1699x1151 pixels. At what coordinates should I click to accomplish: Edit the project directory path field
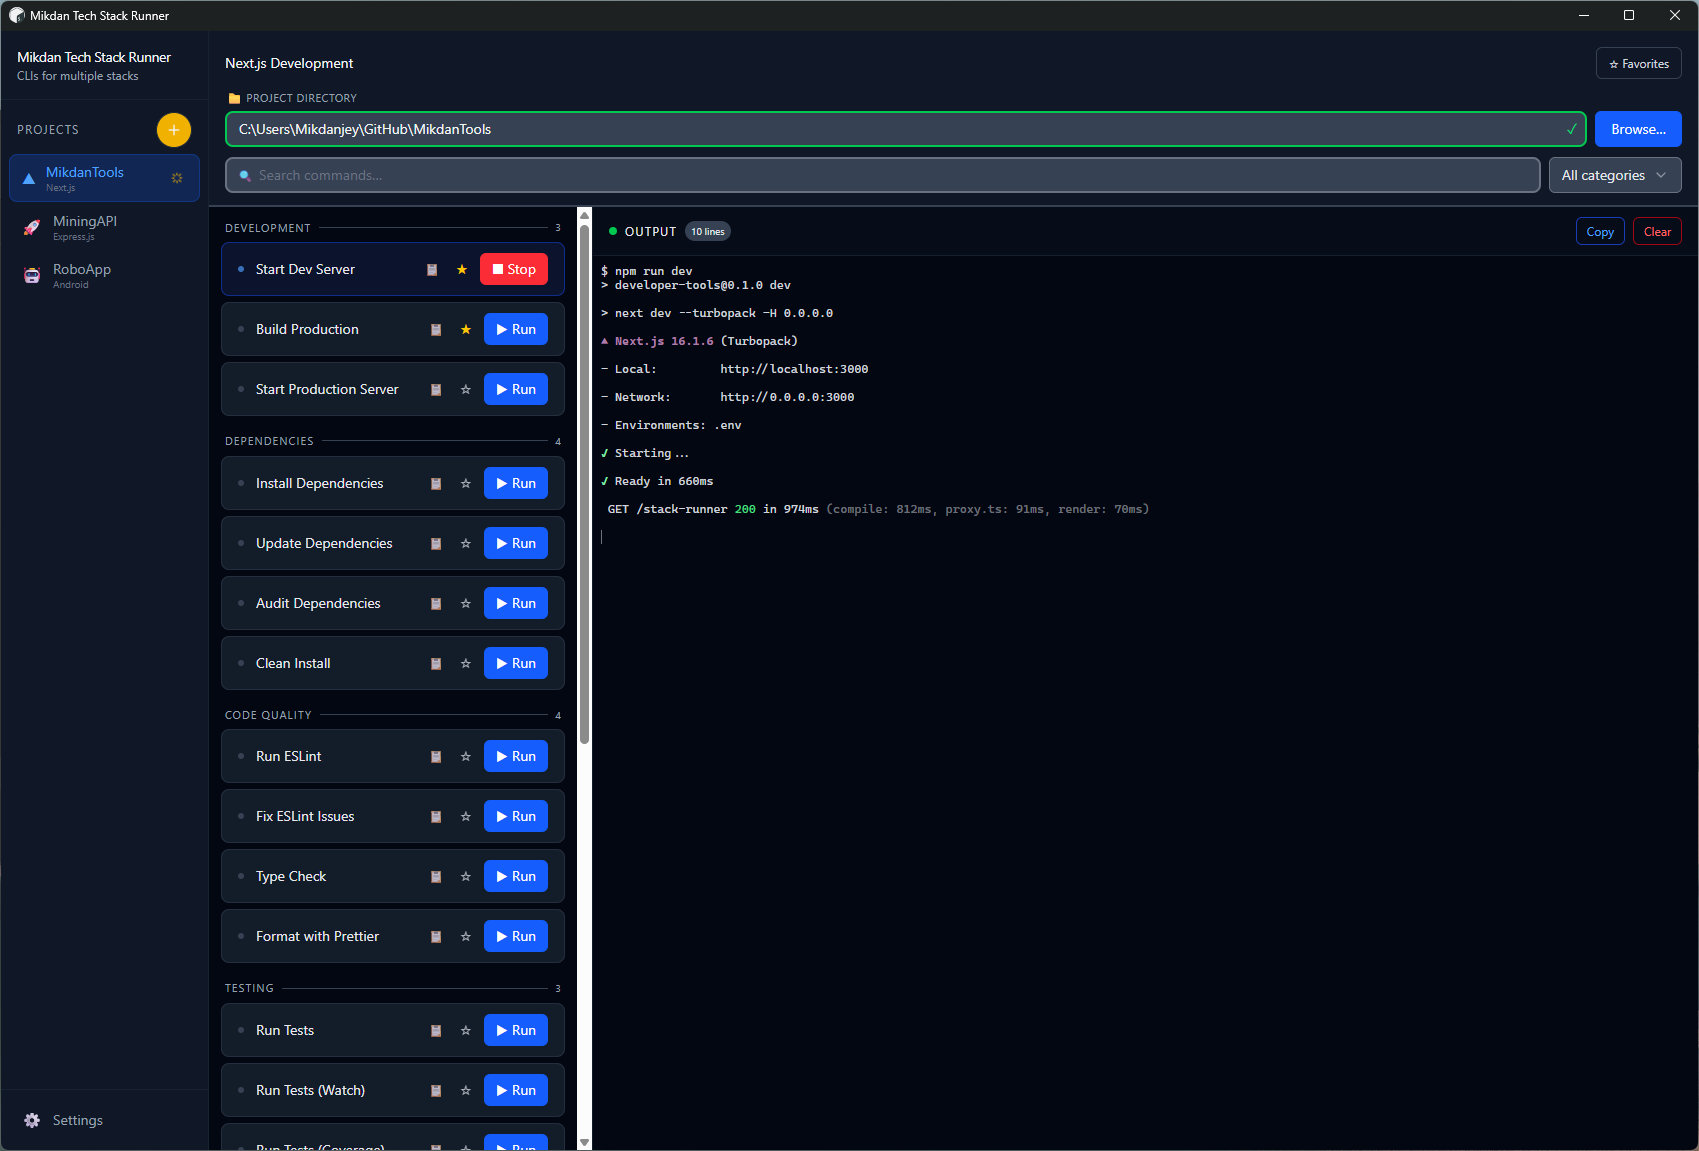pos(906,129)
